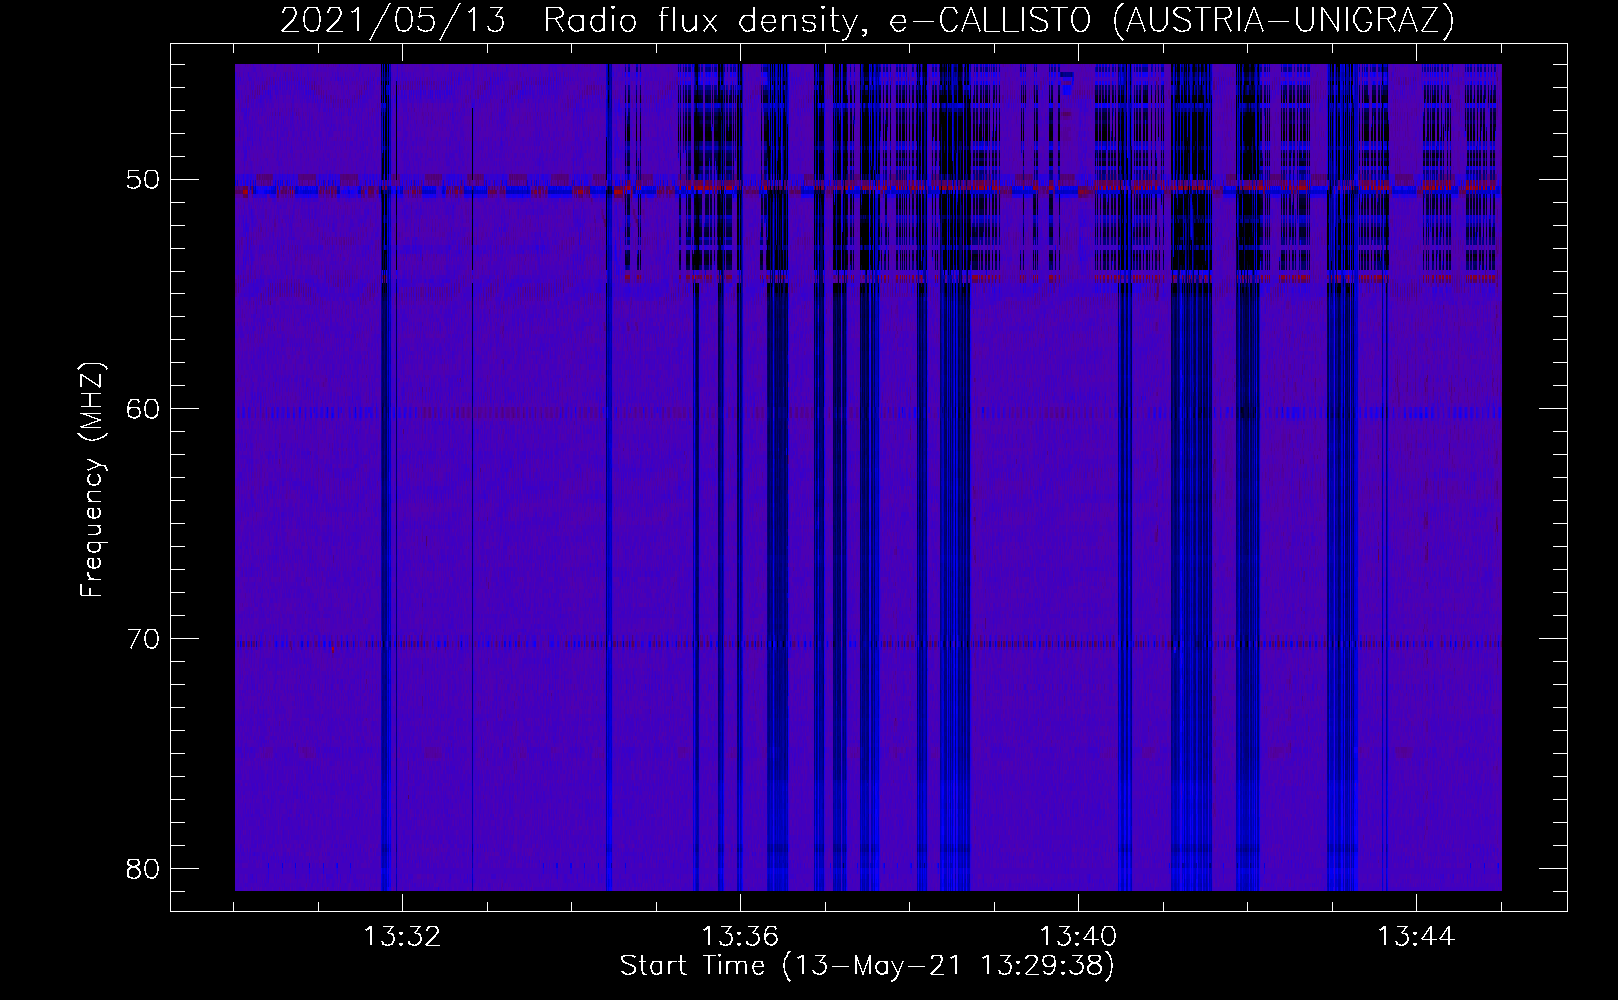
Task: Click the 'Frequency (MHZ)' axis label
Action: (92, 480)
